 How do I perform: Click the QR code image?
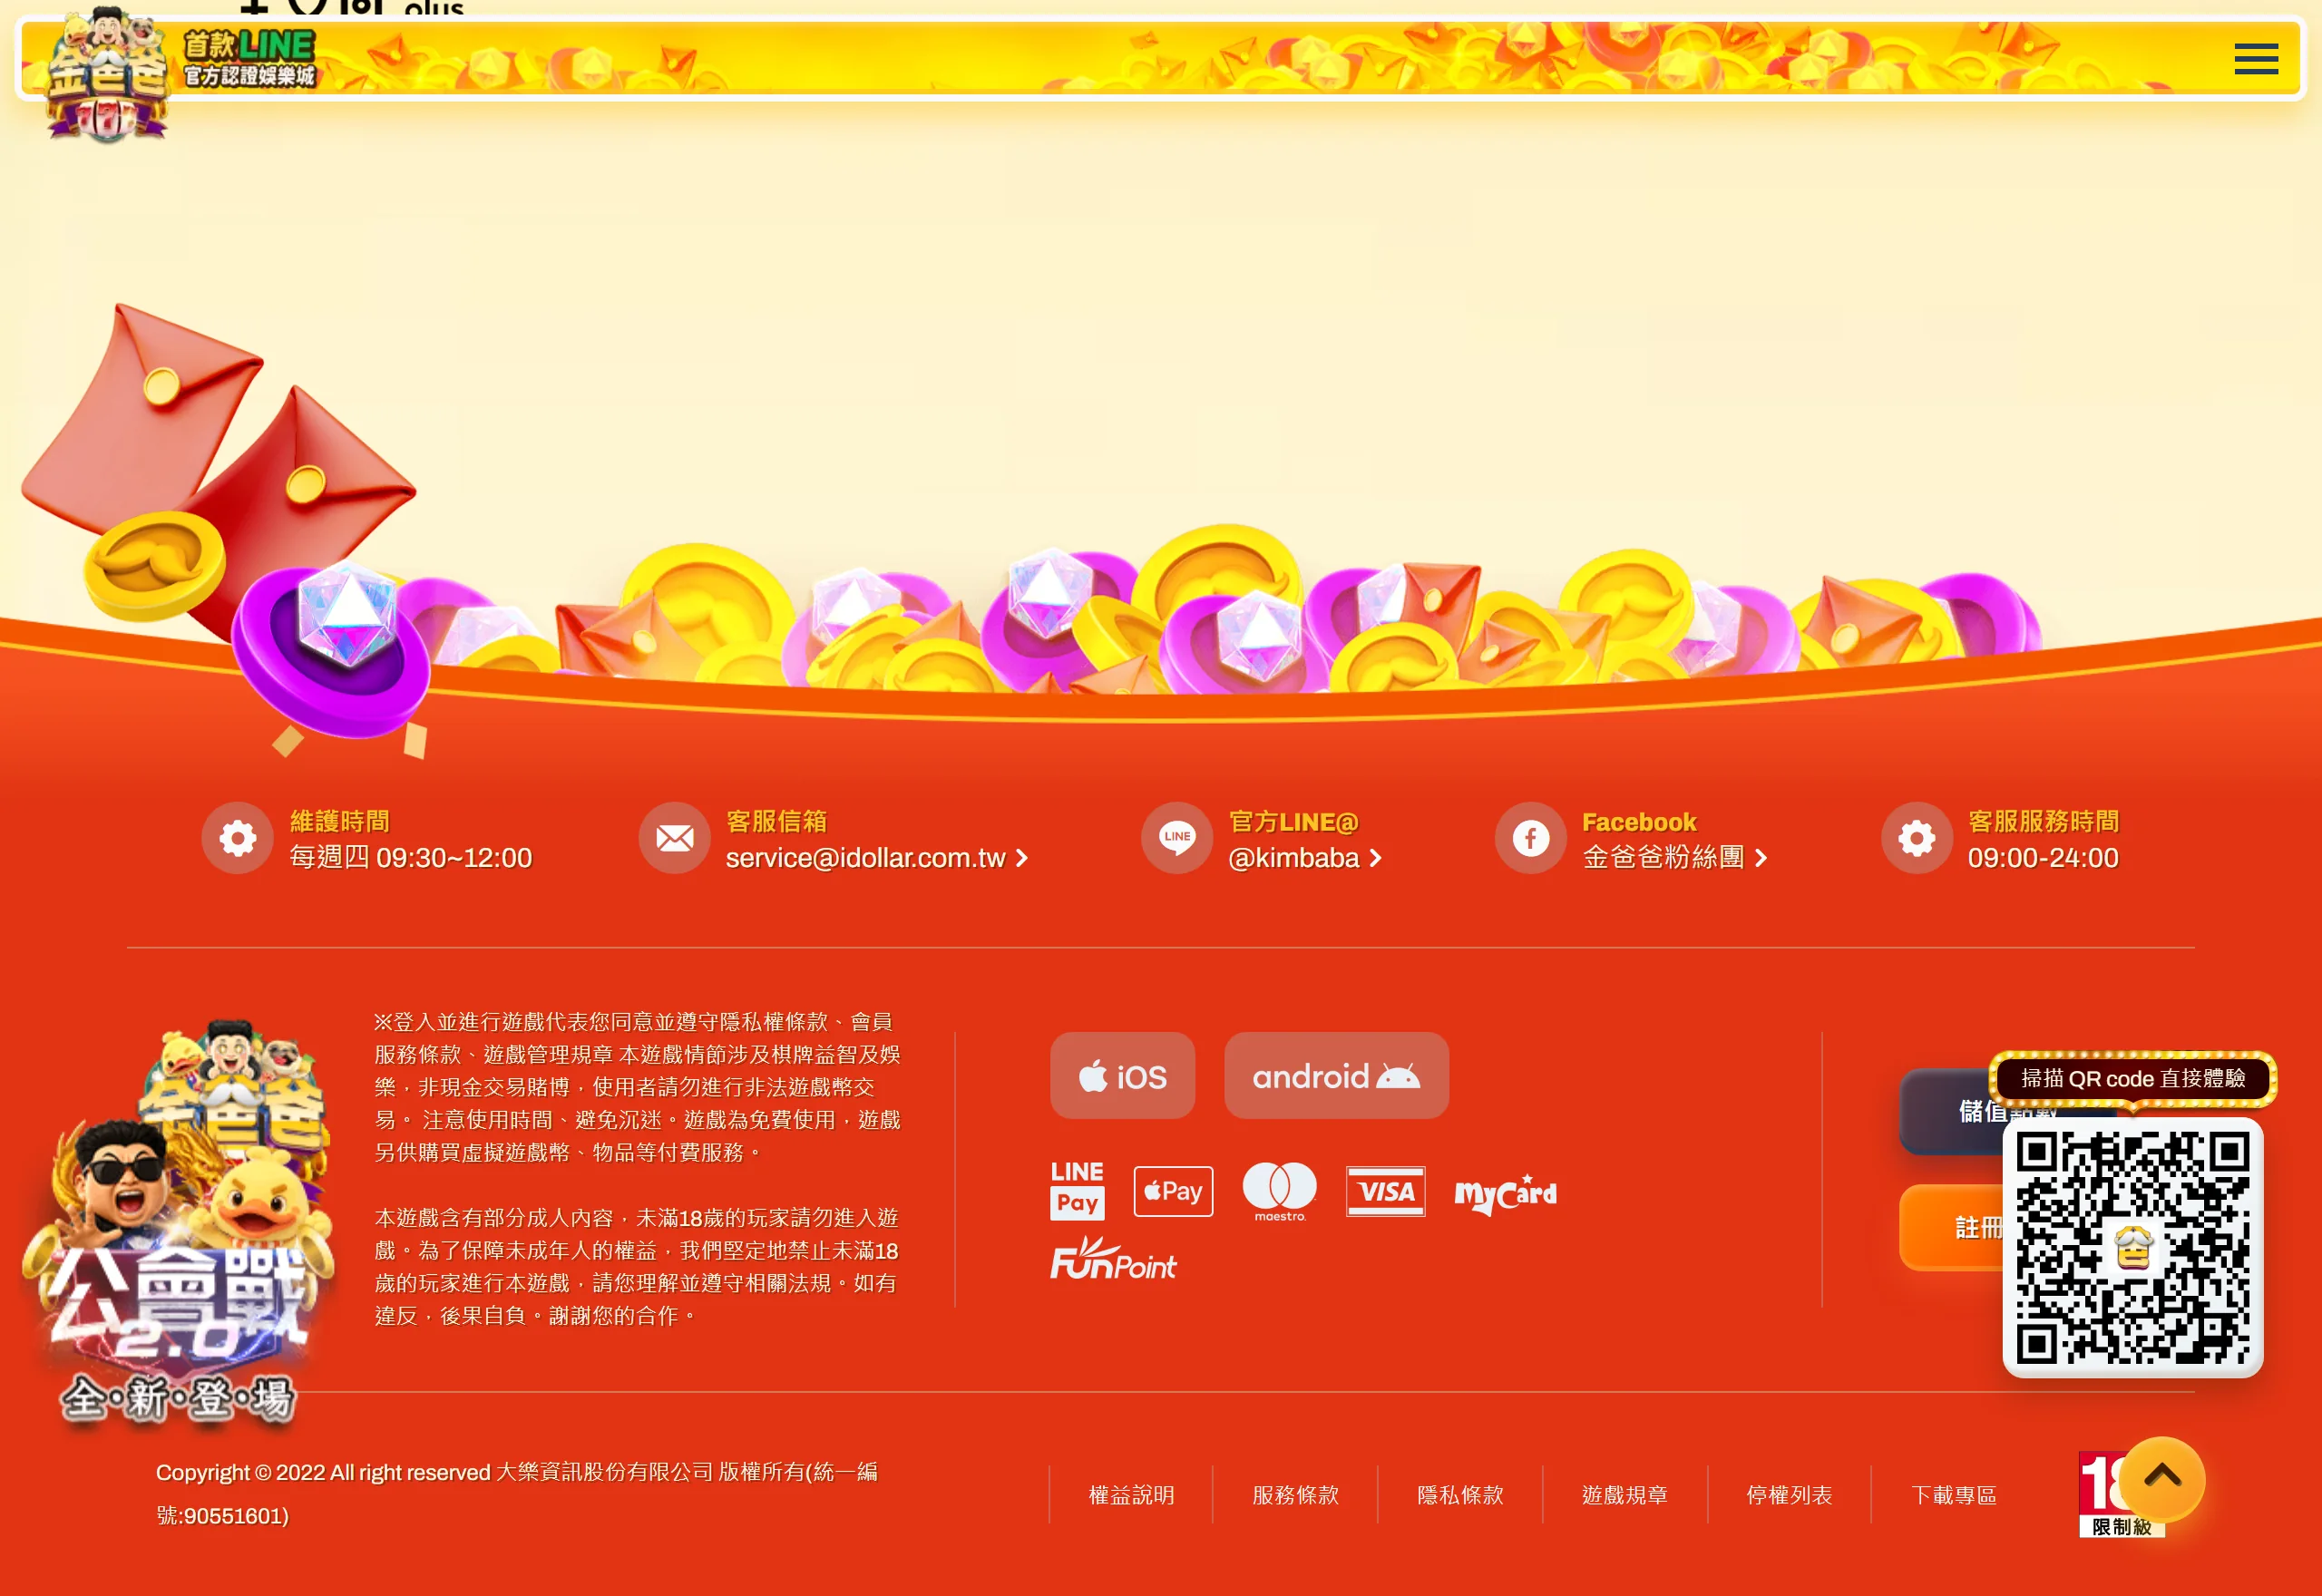(2133, 1248)
